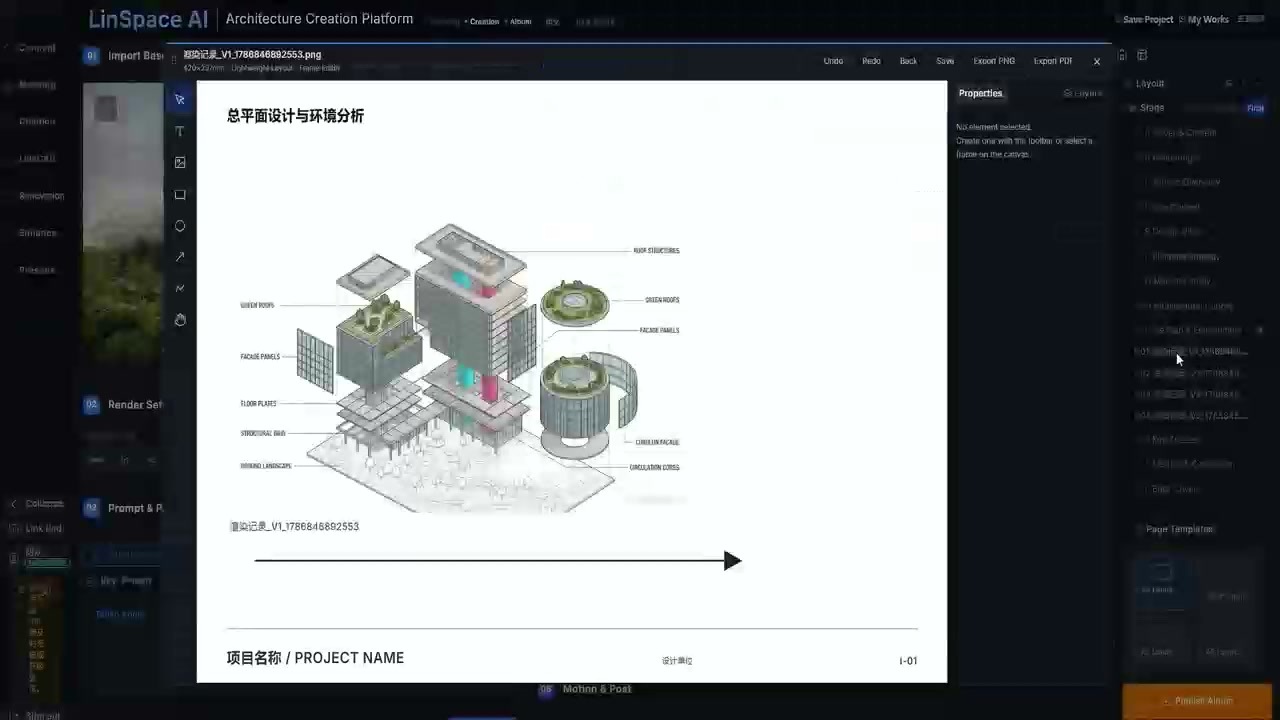Switch to the Layers tab

pyautogui.click(x=1083, y=93)
